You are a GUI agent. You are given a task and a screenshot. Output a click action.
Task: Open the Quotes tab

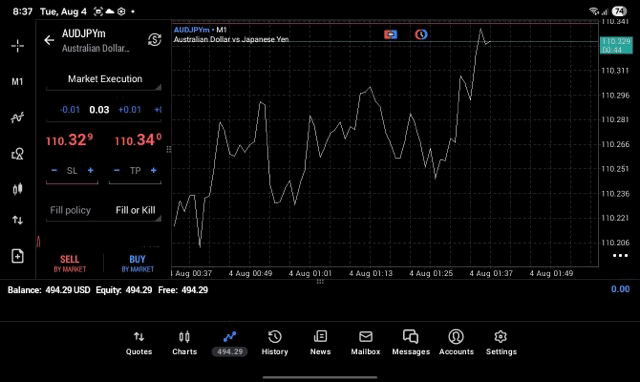click(x=139, y=343)
